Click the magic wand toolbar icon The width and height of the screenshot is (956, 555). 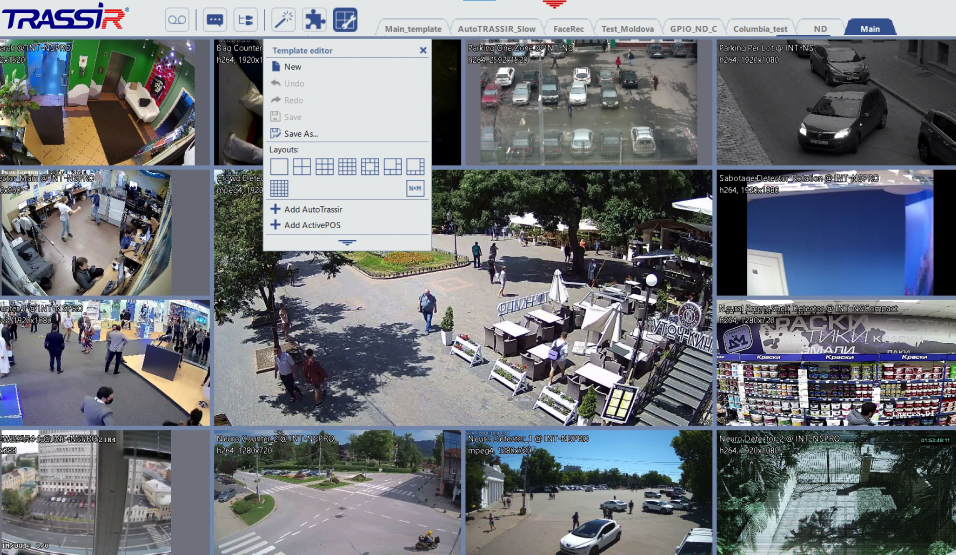[x=284, y=19]
